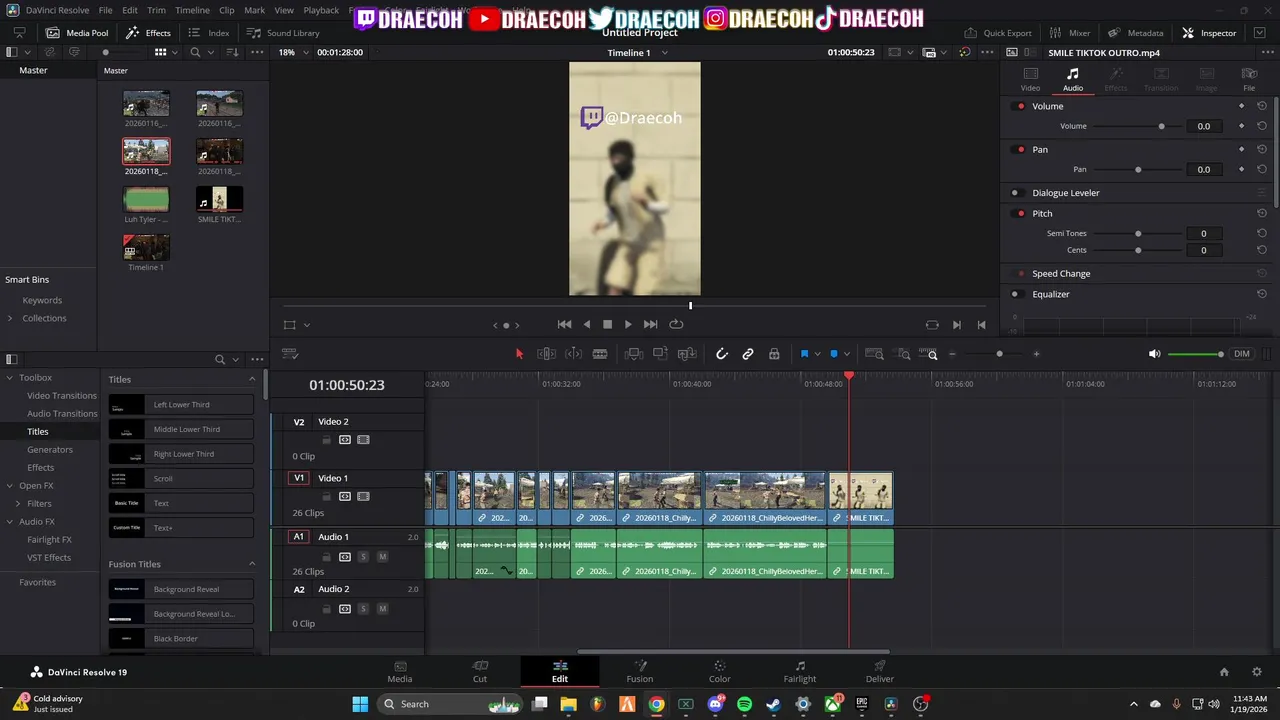Click the Full Extent Zoom icon
The height and width of the screenshot is (720, 1280).
click(x=874, y=354)
